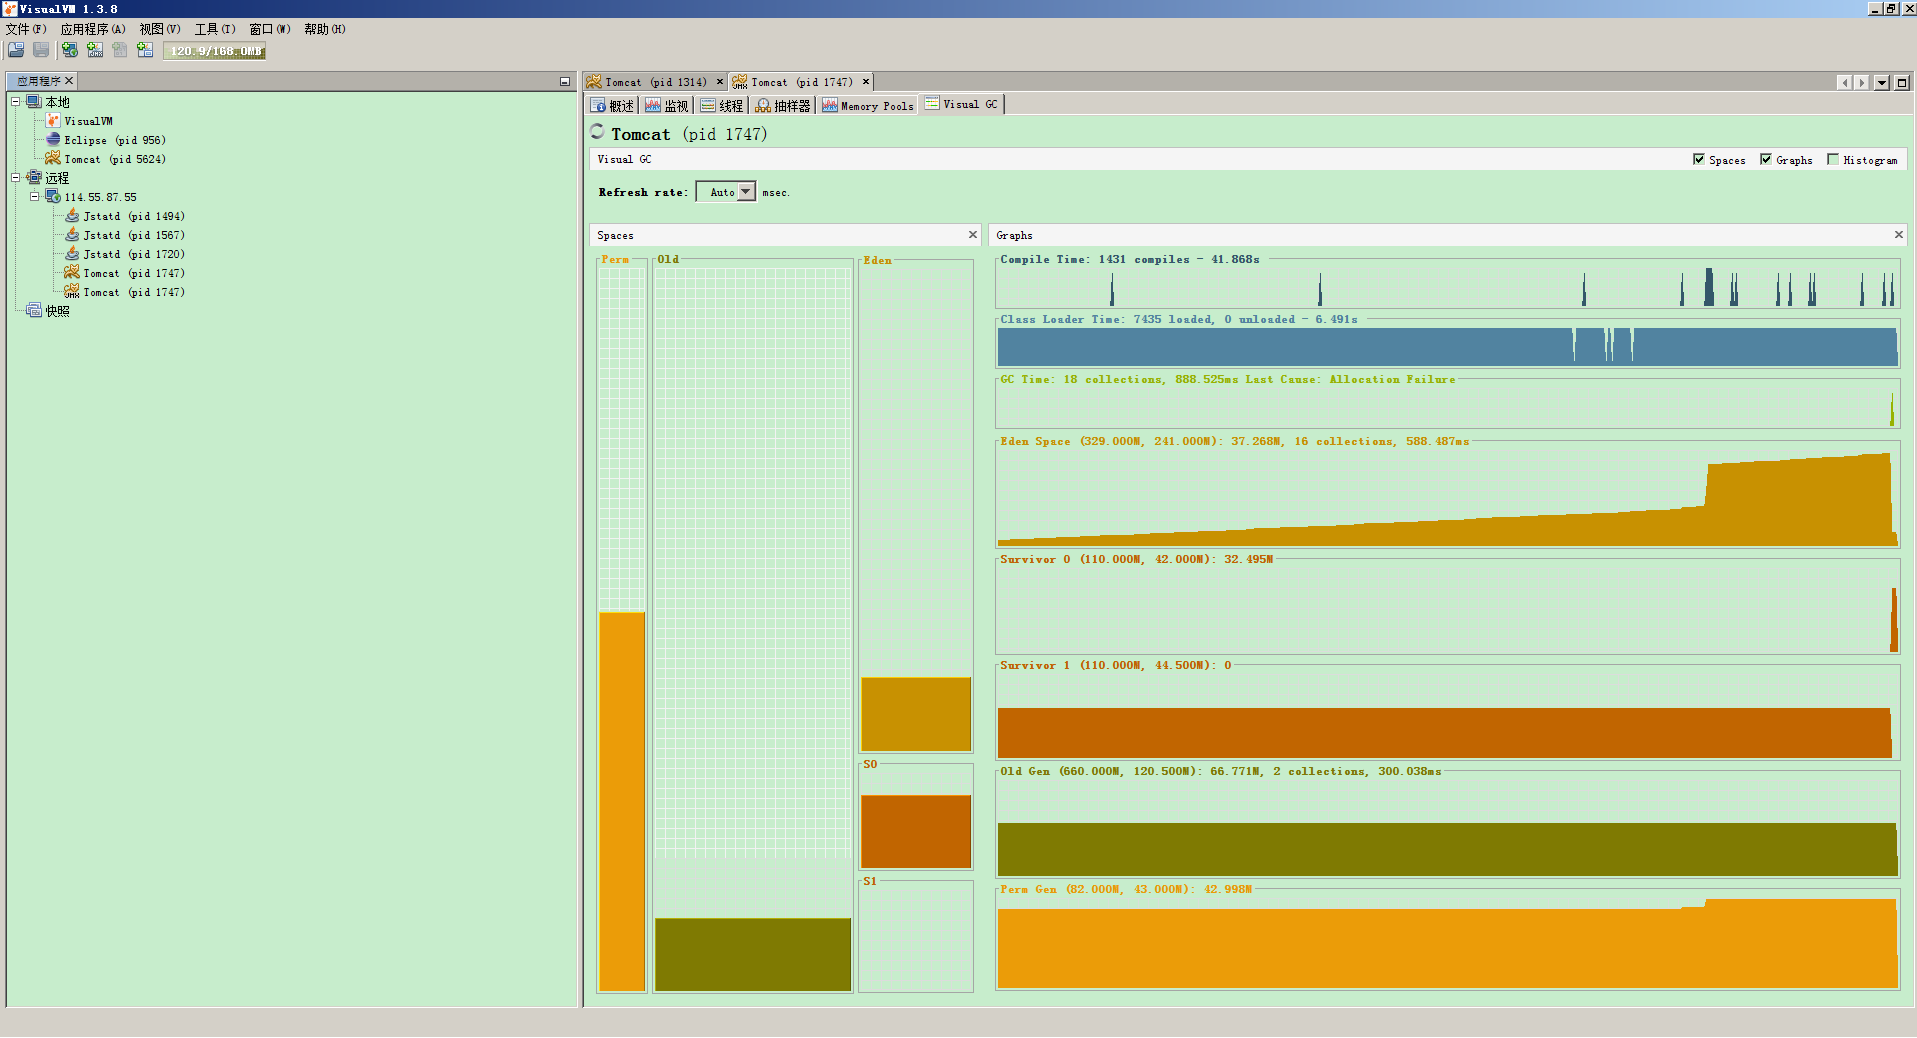Collapse the 本地 local tree node

click(x=16, y=101)
